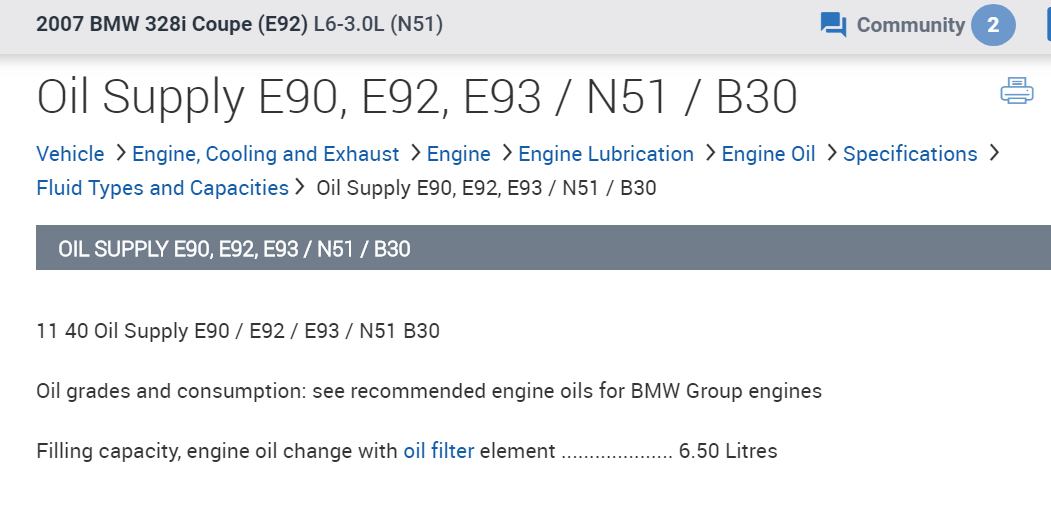This screenshot has height=515, width=1051.
Task: Go to Vehicle breadcrumb link
Action: (x=70, y=154)
